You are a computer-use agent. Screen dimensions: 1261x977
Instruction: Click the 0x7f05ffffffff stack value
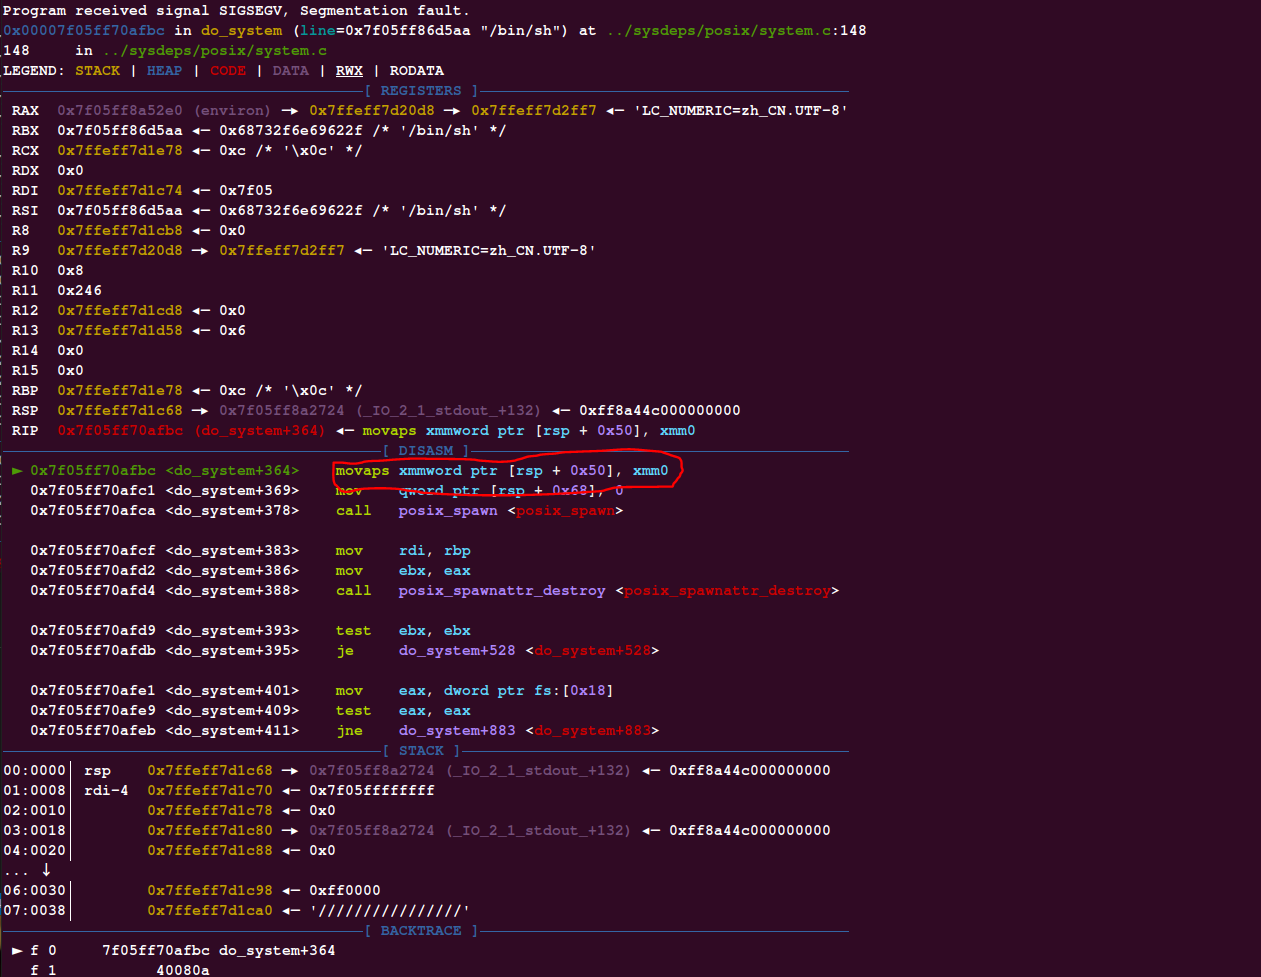(x=372, y=791)
